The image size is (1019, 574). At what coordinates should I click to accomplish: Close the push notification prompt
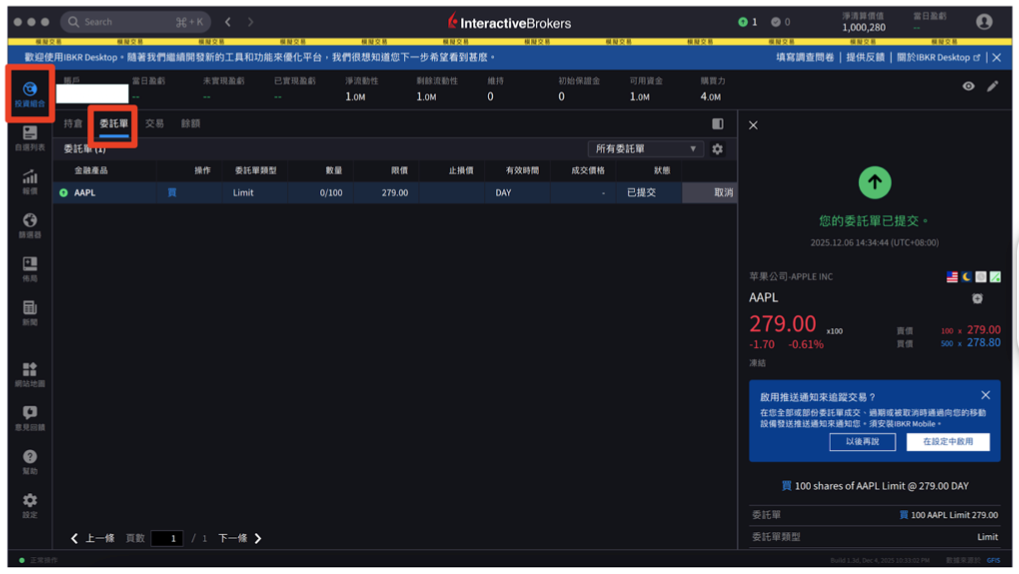(985, 395)
